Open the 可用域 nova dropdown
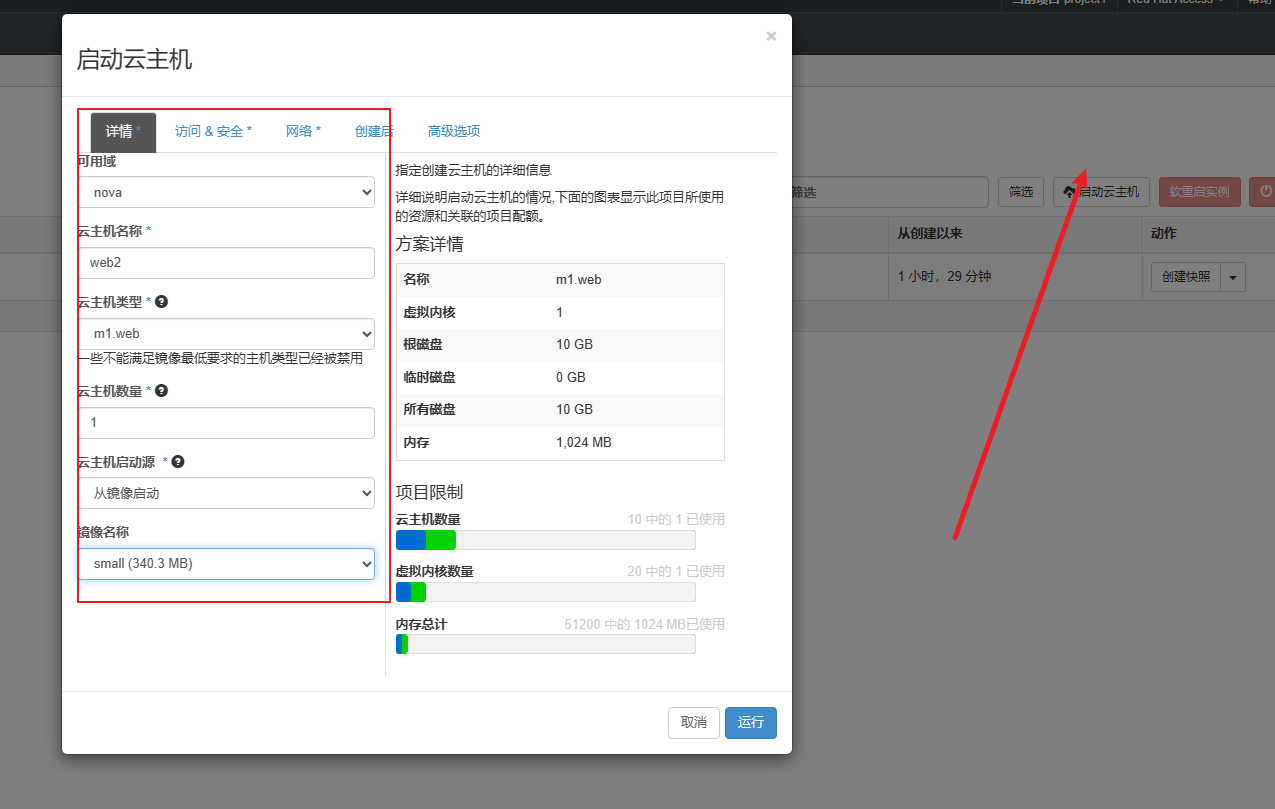The width and height of the screenshot is (1275, 809). pos(226,192)
